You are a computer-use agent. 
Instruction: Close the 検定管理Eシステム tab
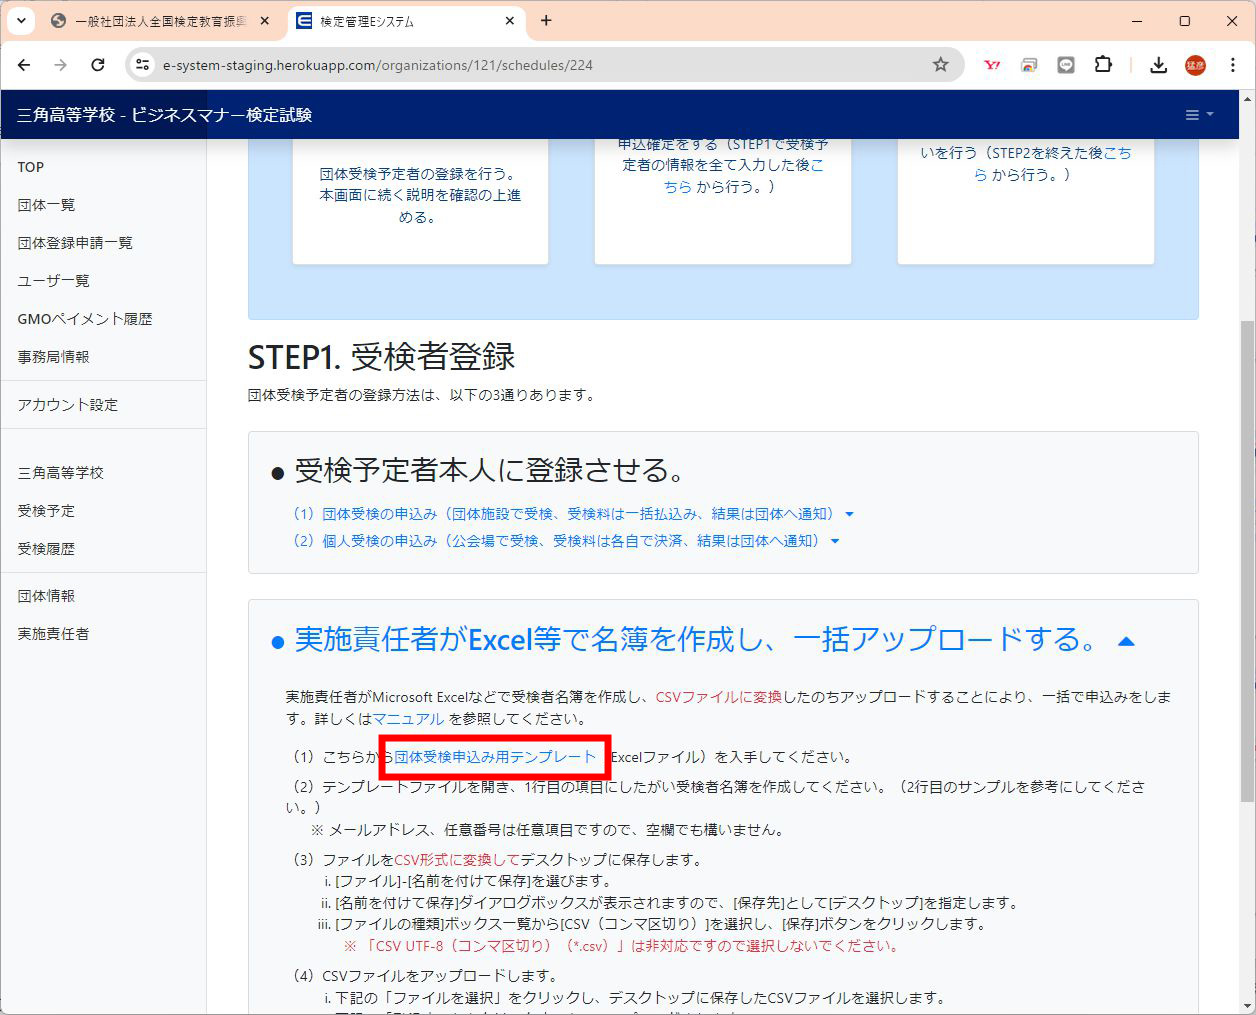[x=510, y=21]
